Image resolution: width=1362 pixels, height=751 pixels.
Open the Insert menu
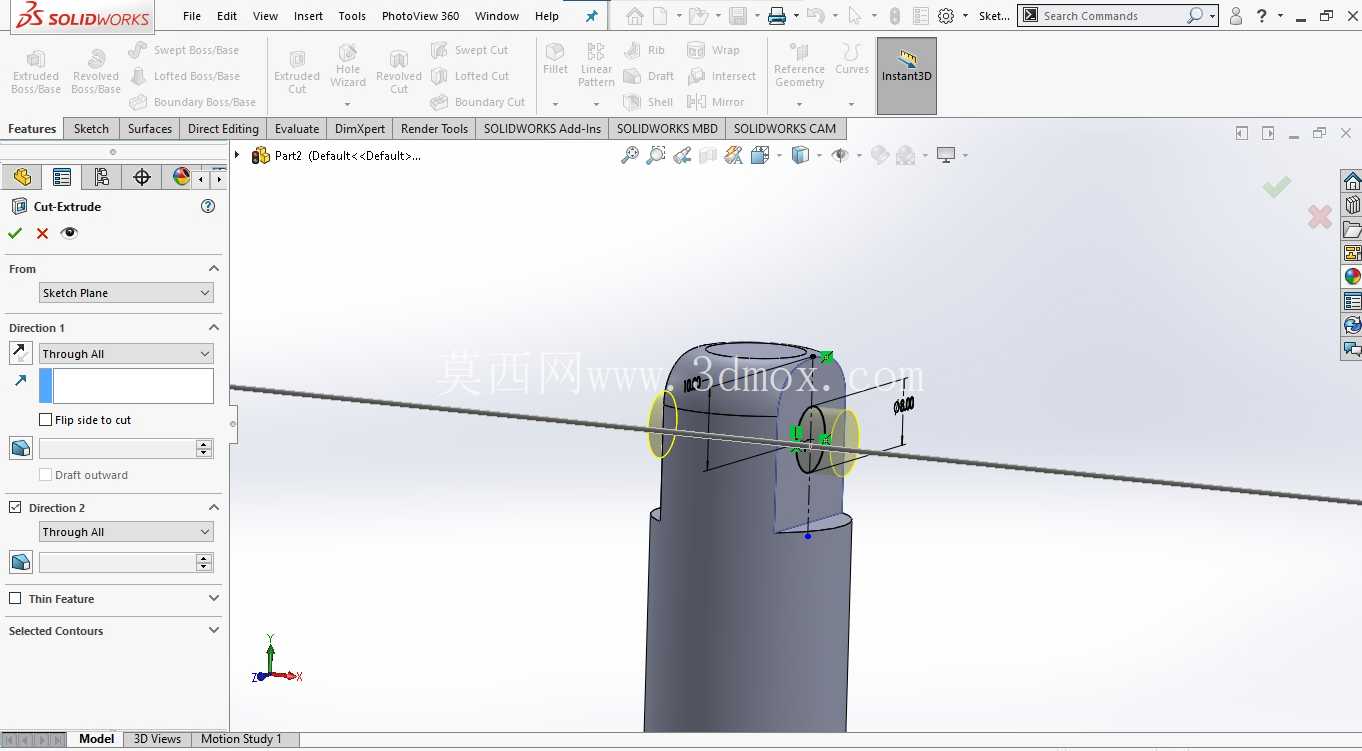309,16
